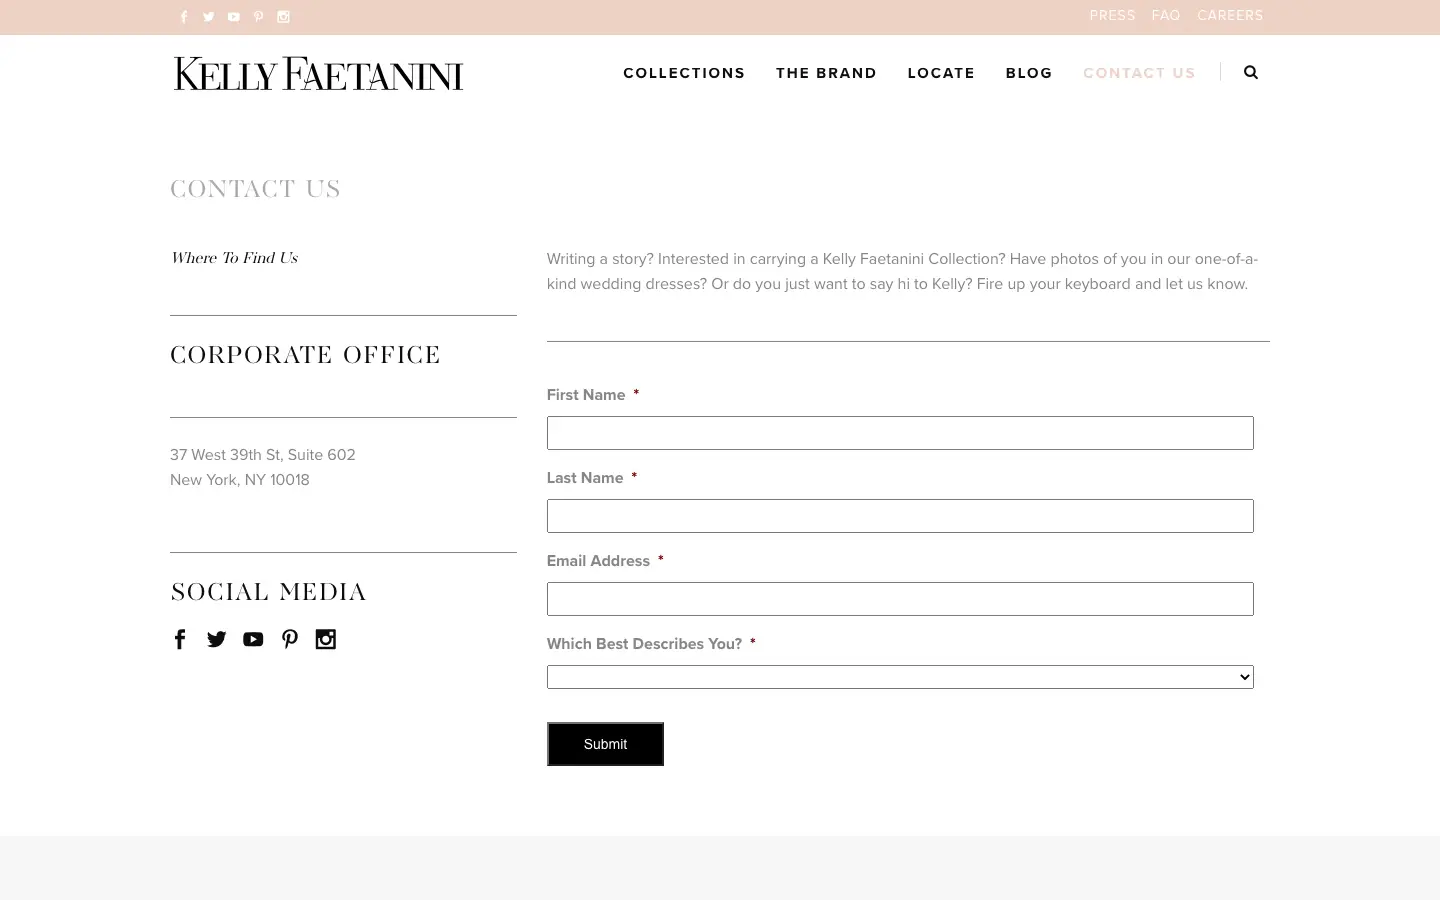The image size is (1440, 900).
Task: Open Pinterest under Social Media heading
Action: coord(290,639)
